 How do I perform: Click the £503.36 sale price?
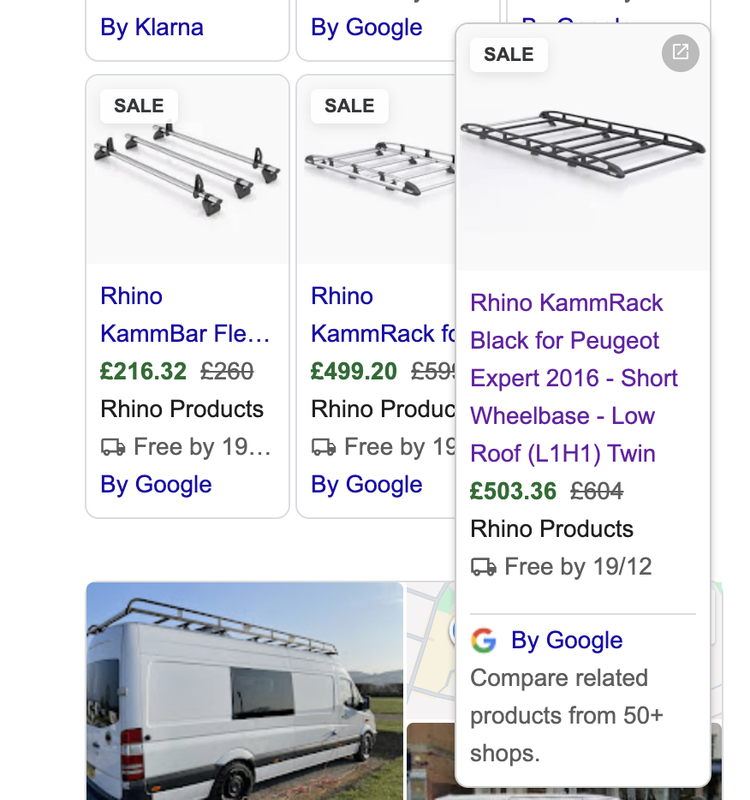point(513,491)
